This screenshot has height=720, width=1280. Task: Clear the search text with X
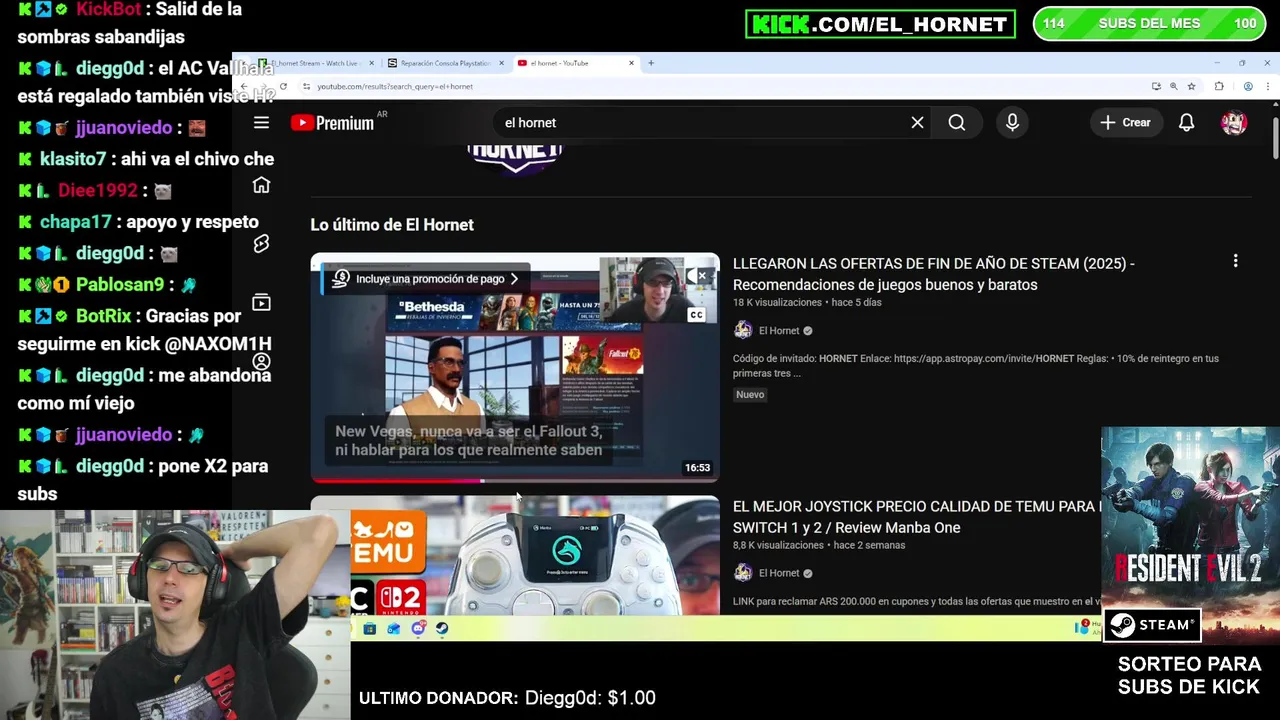tap(917, 123)
